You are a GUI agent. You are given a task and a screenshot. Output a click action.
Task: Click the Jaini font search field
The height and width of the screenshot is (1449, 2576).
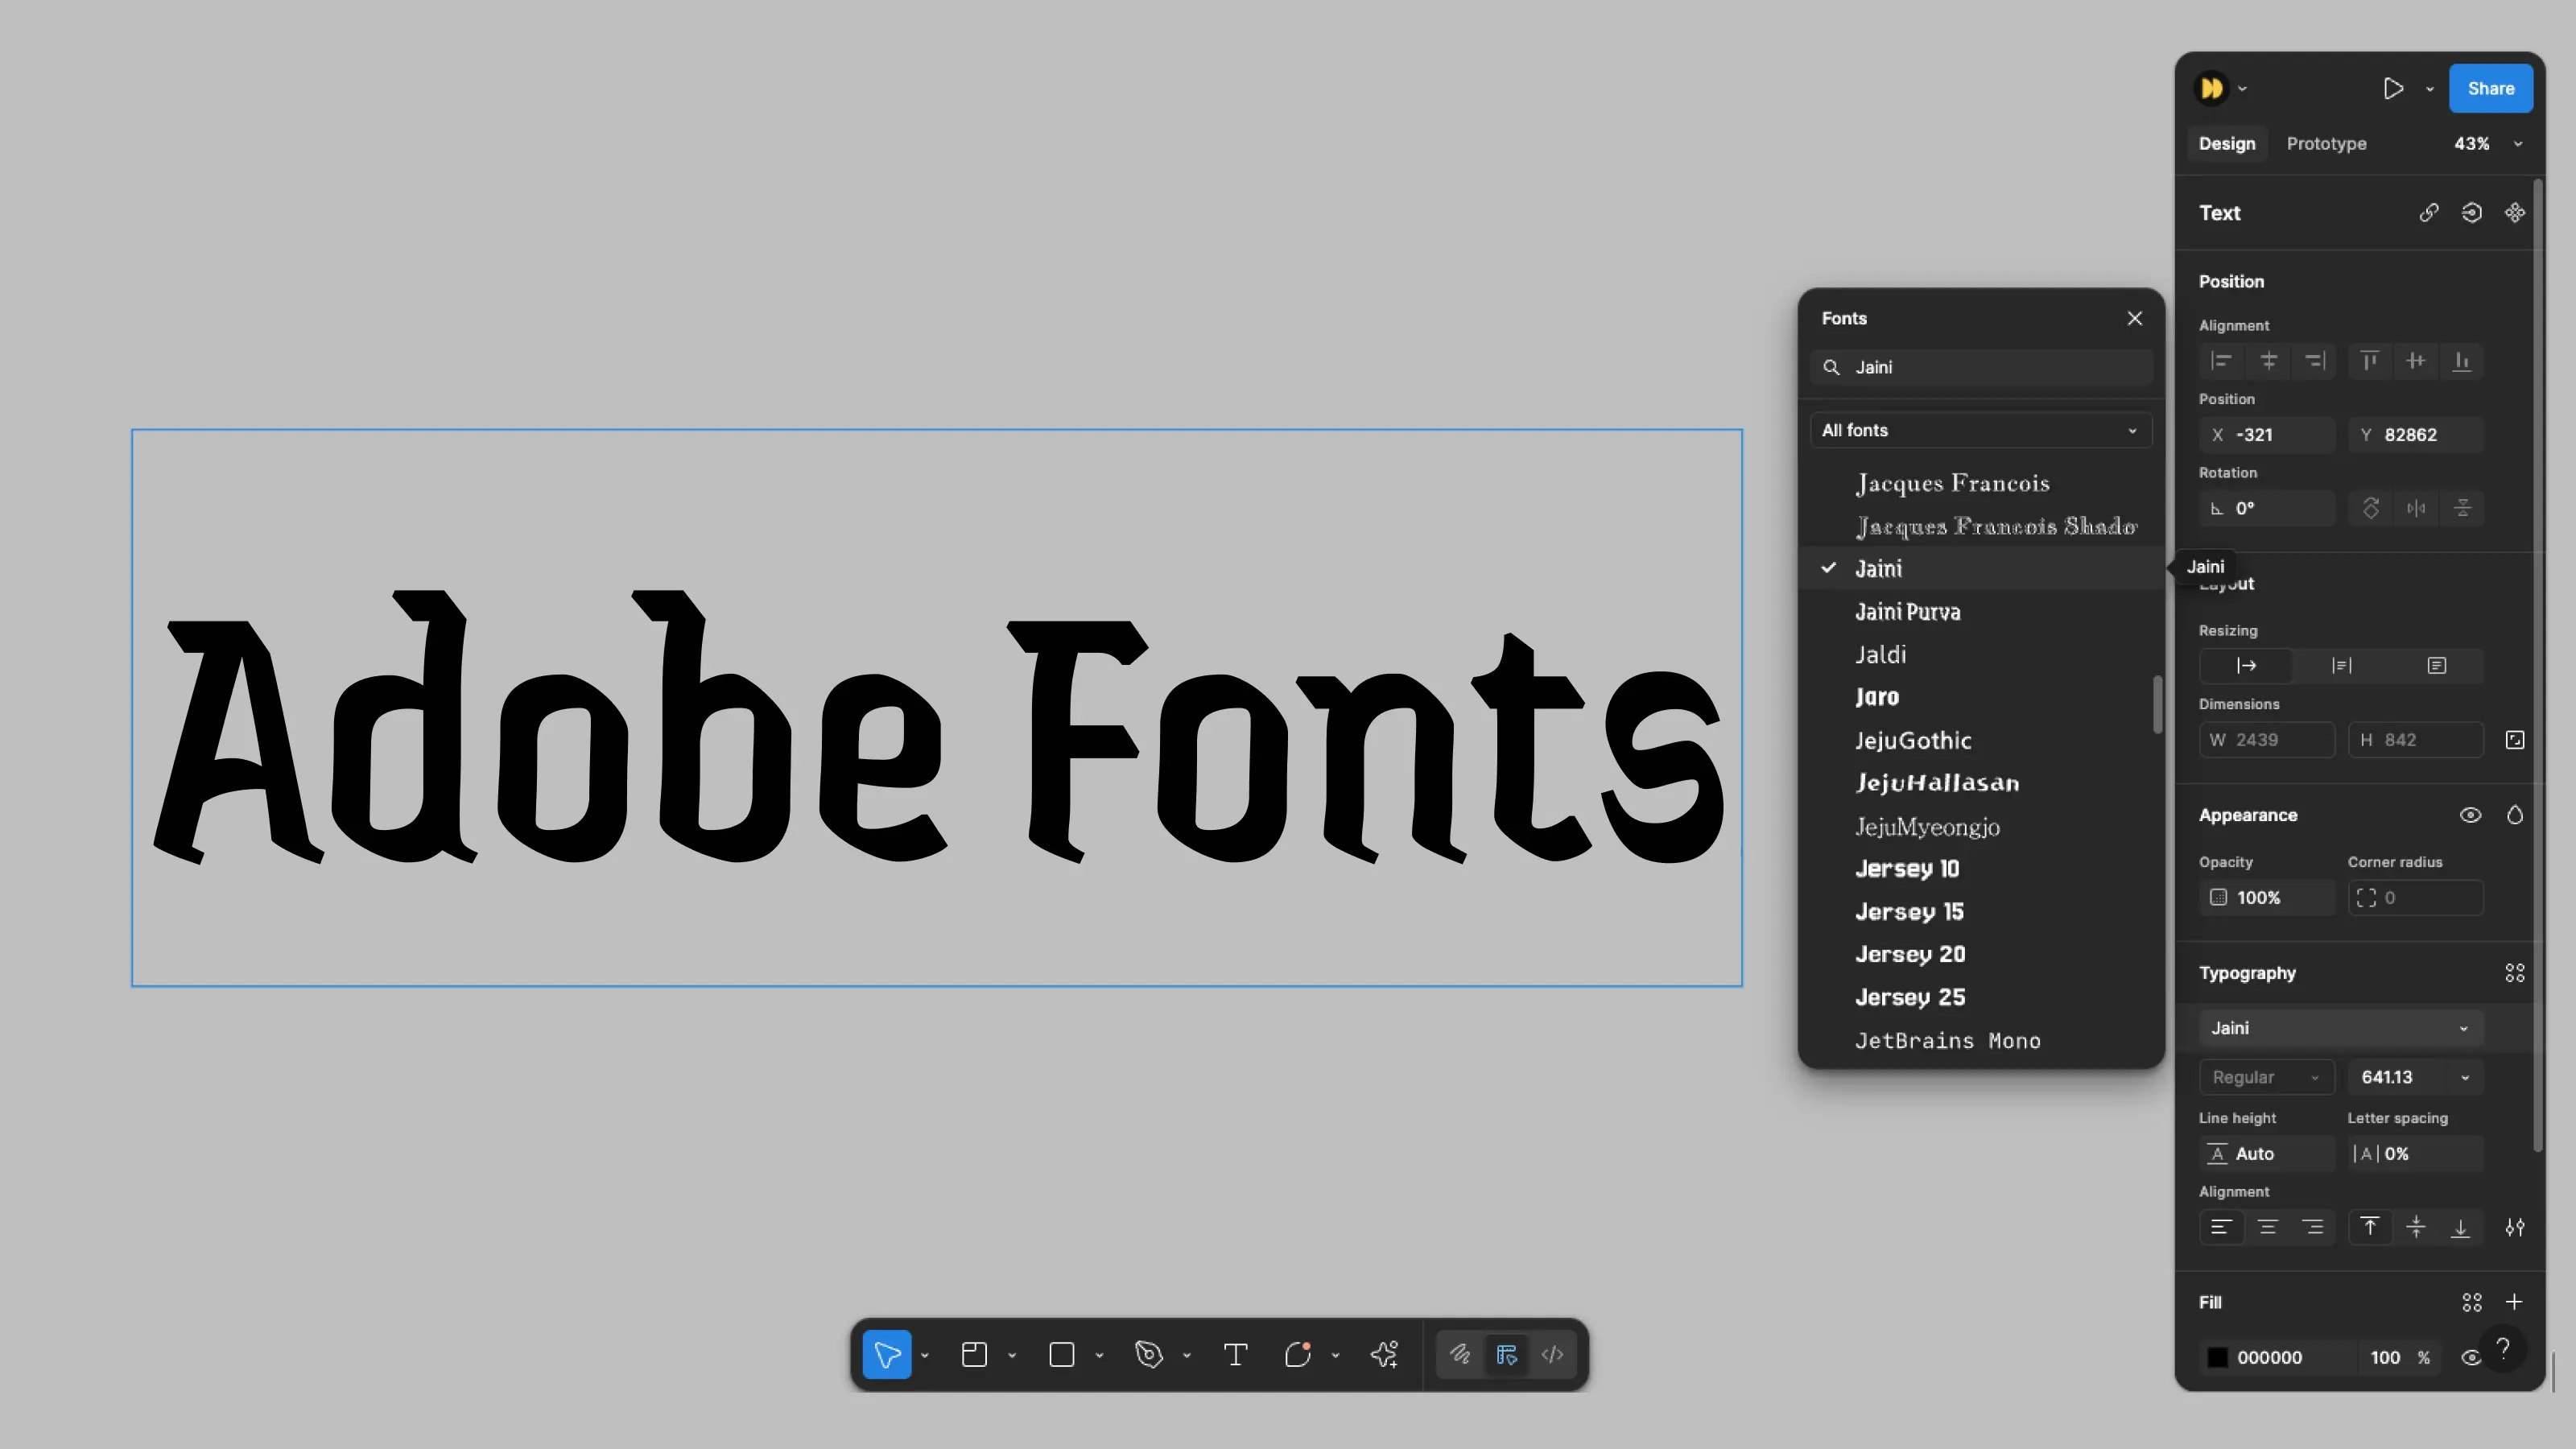(1980, 367)
